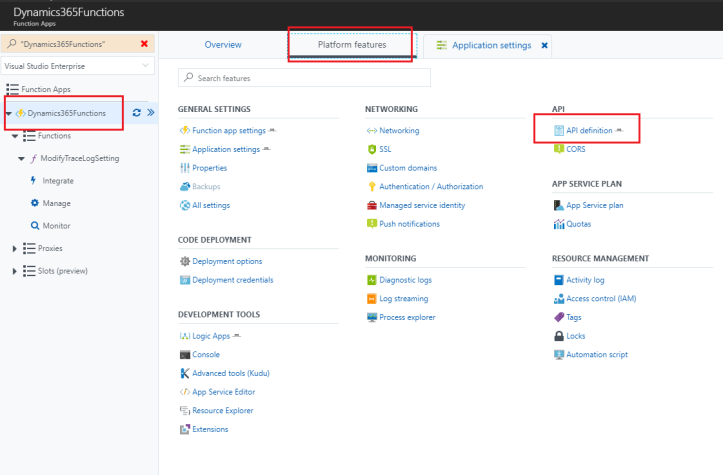Image resolution: width=723 pixels, height=475 pixels.
Task: Clear the search filter with red X
Action: click(x=144, y=44)
